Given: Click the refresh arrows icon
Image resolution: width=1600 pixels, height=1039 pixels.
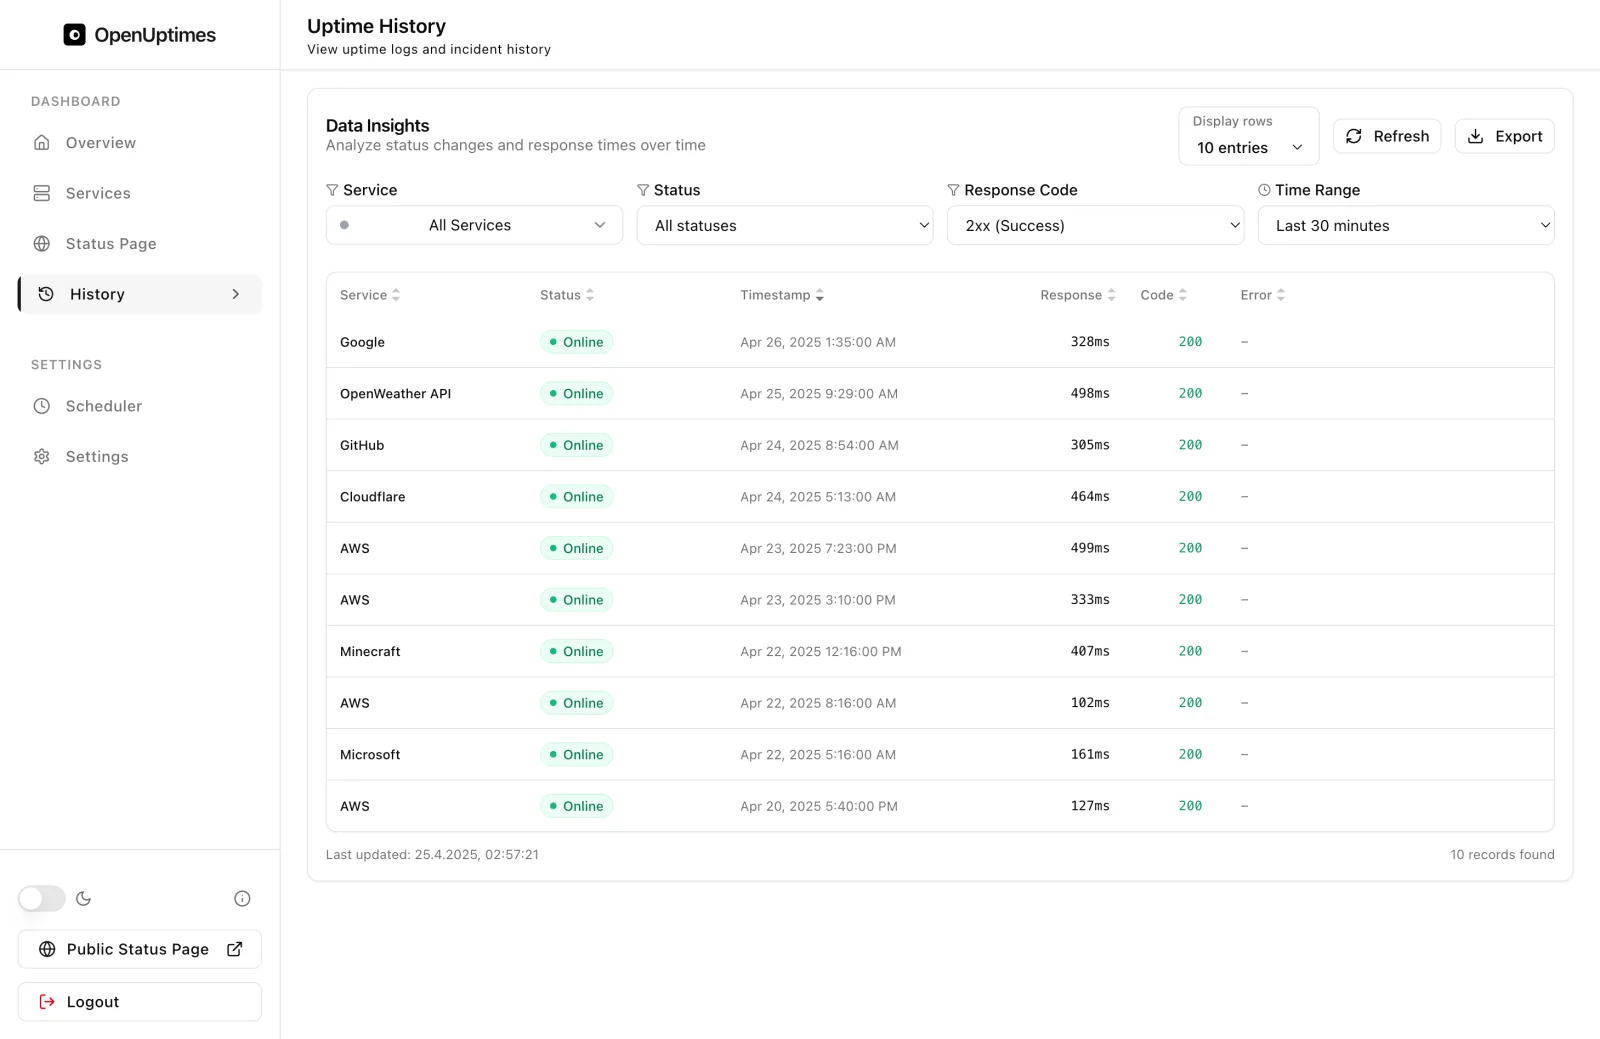Looking at the screenshot, I should click(x=1354, y=136).
